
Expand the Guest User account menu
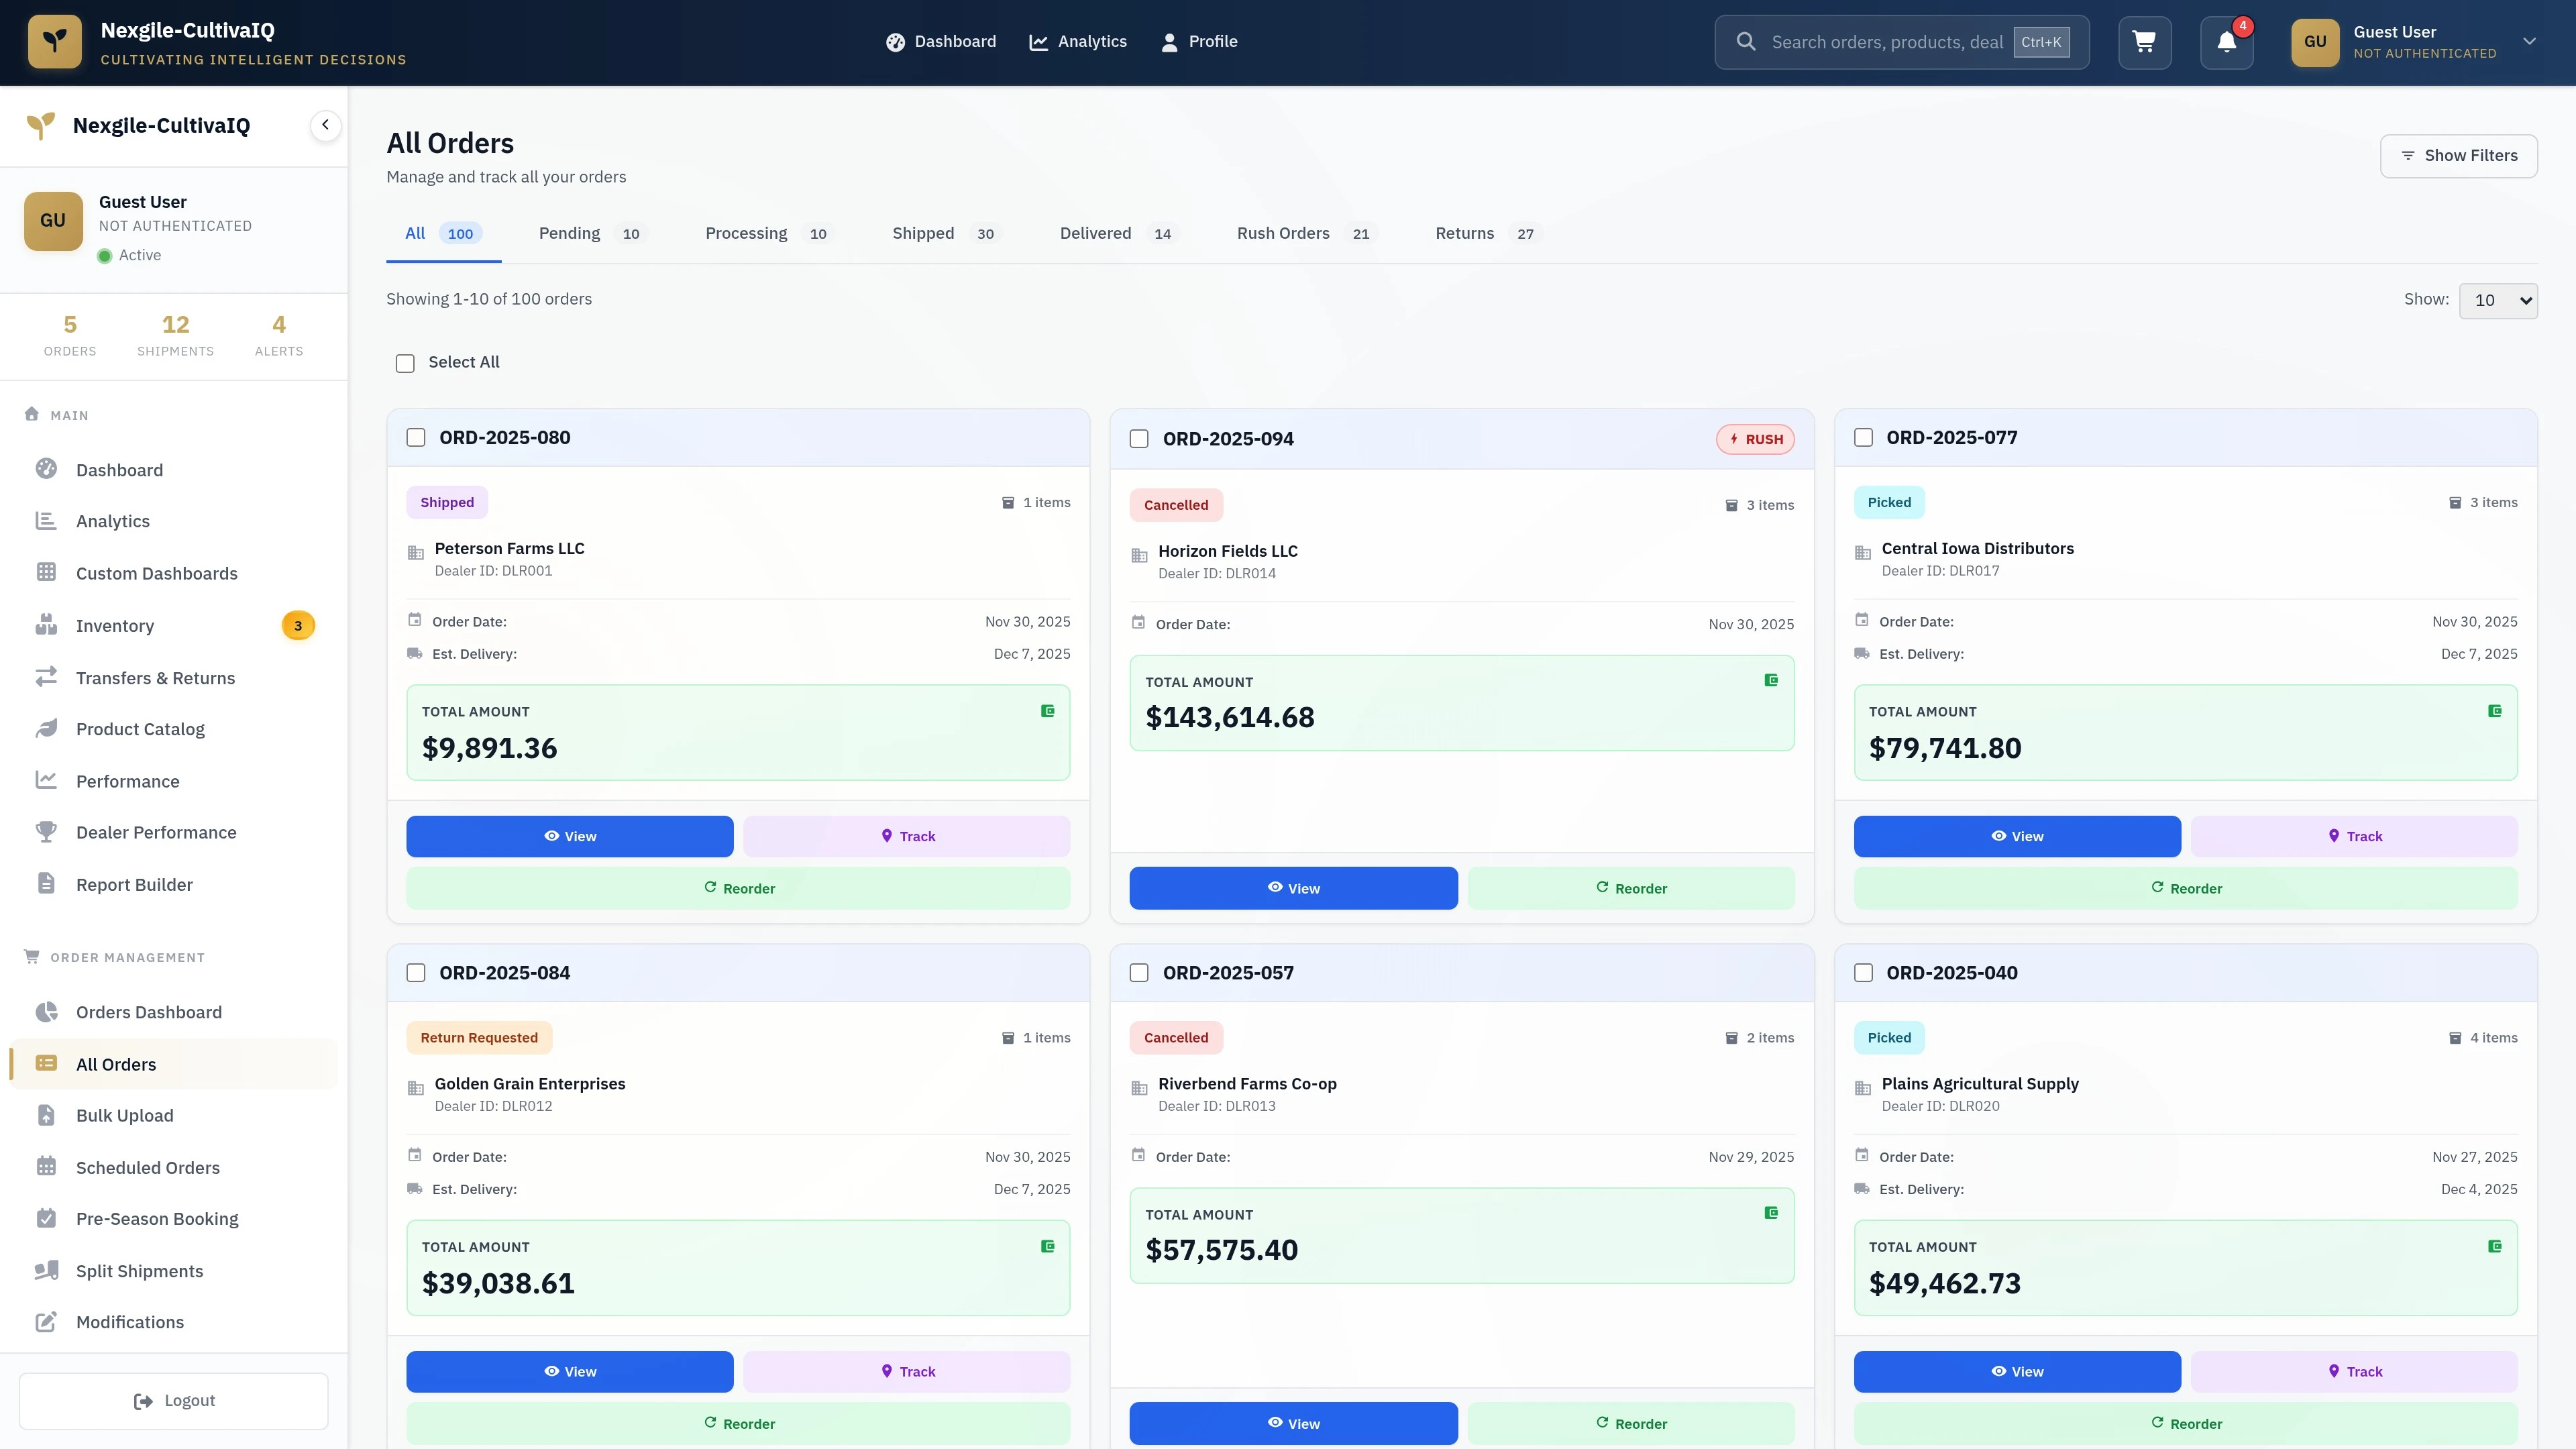[2529, 41]
